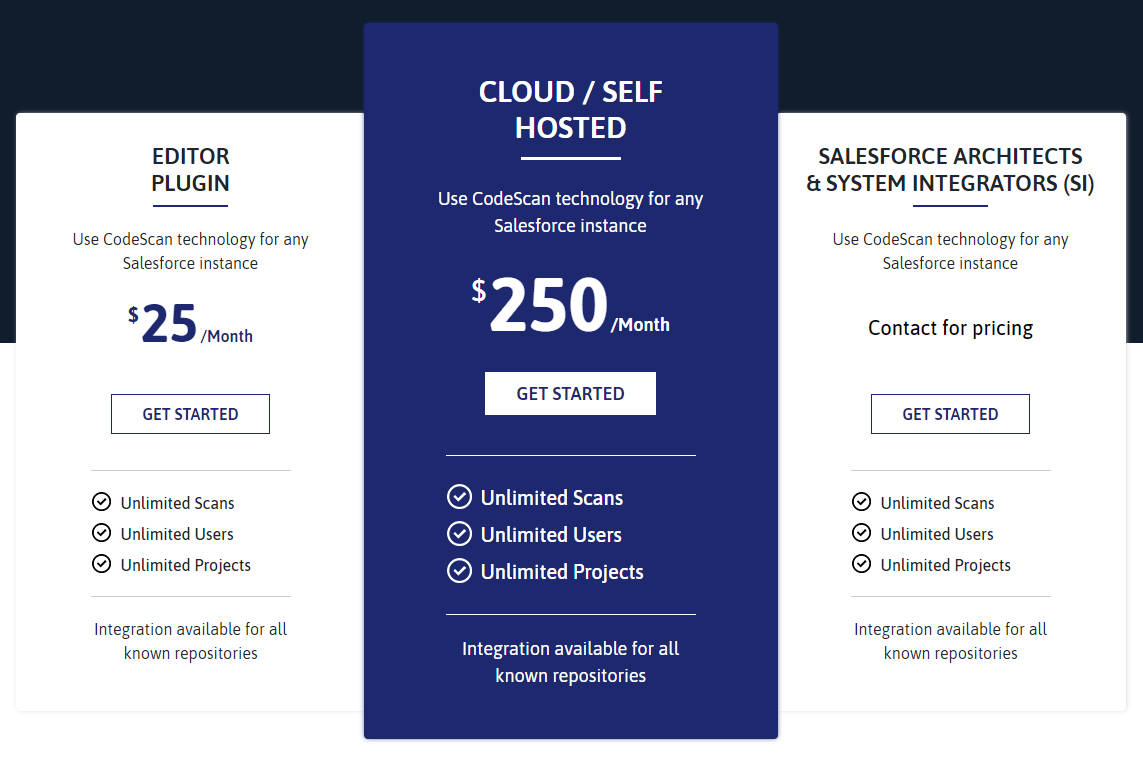Click Integration available text in Editor Plugin card
The image size is (1143, 761).
point(190,641)
